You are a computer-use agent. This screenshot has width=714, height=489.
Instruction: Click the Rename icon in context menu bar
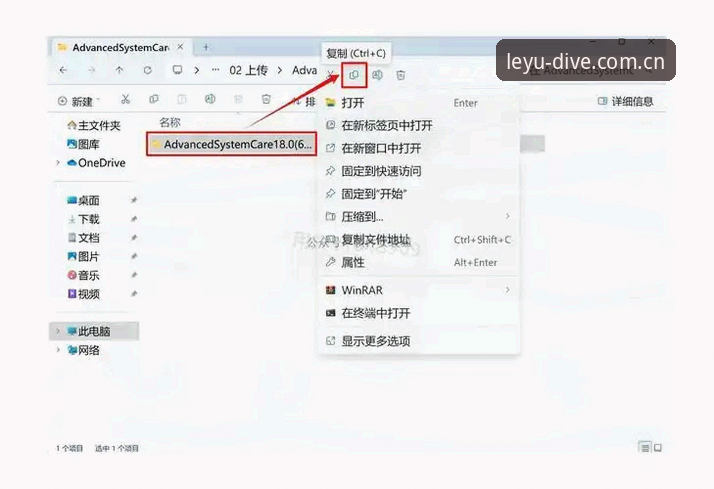coord(377,75)
